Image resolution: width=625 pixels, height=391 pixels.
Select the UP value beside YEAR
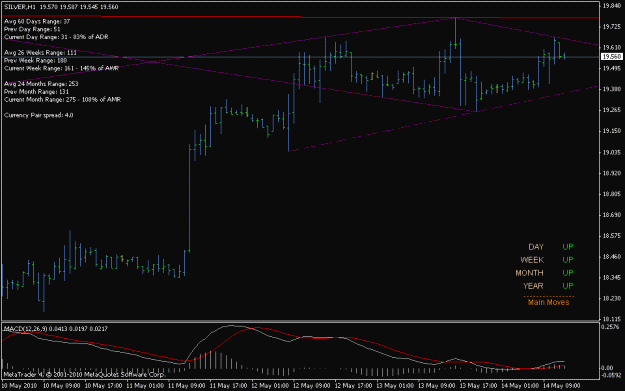click(568, 286)
